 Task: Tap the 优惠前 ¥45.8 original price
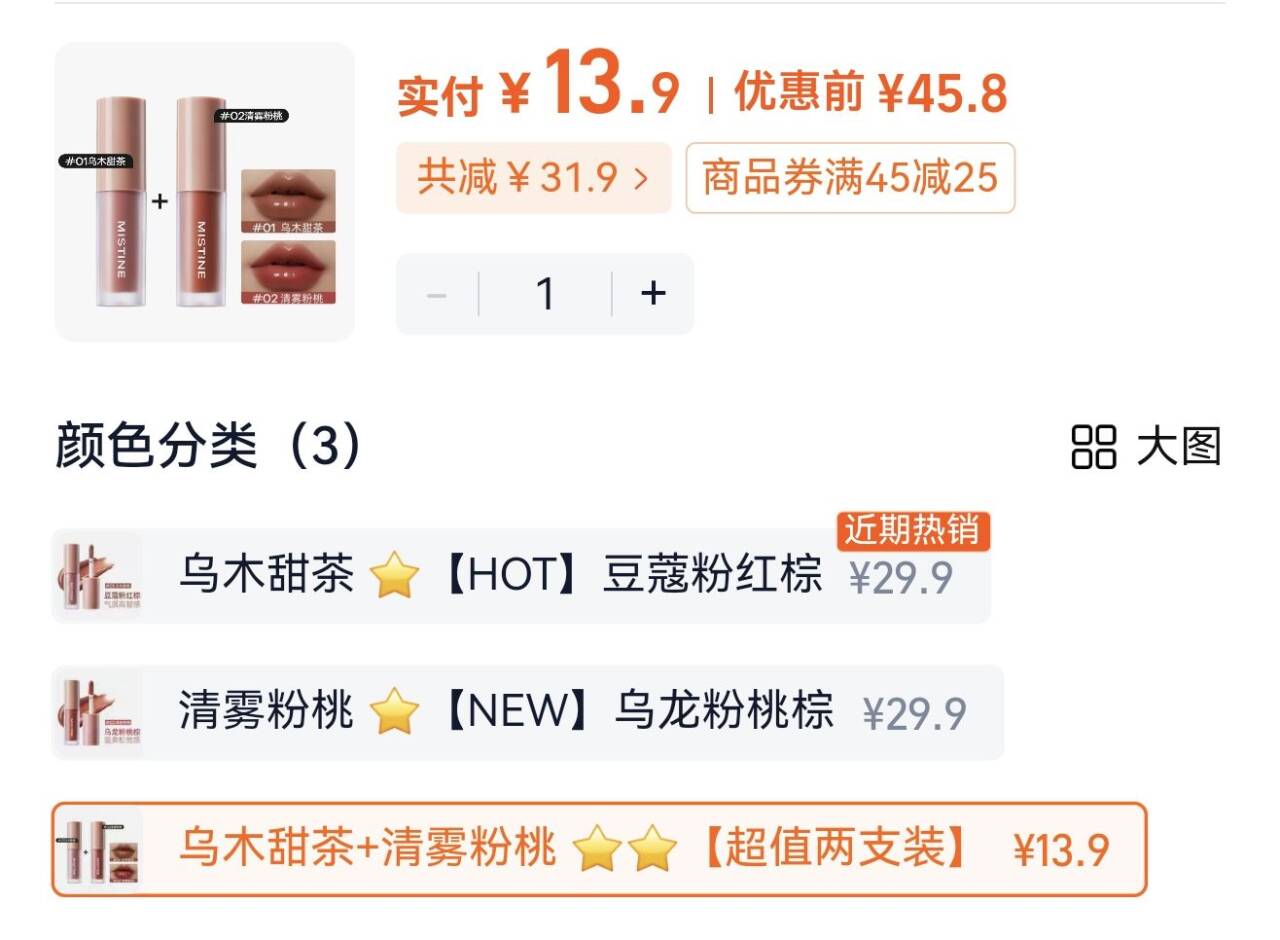(871, 94)
